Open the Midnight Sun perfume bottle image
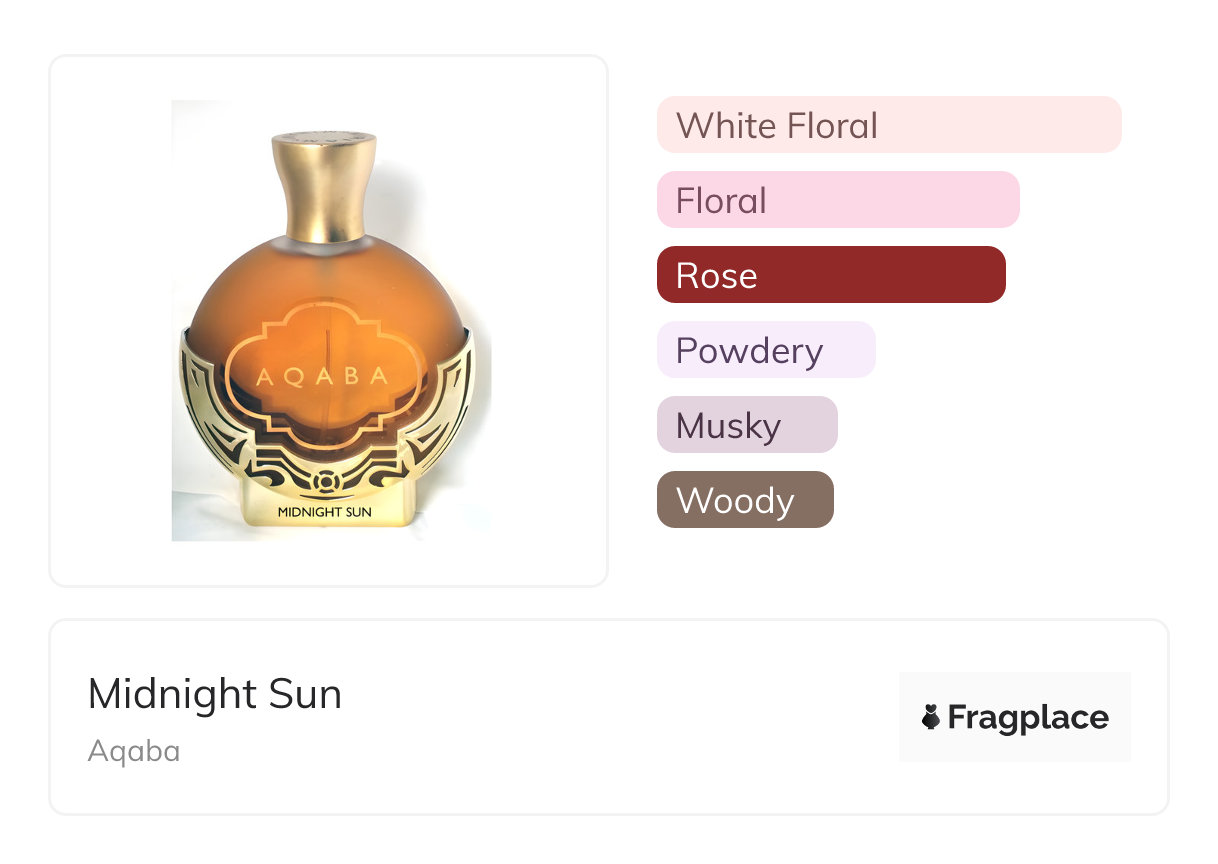This screenshot has height=864, width=1218. (x=329, y=320)
